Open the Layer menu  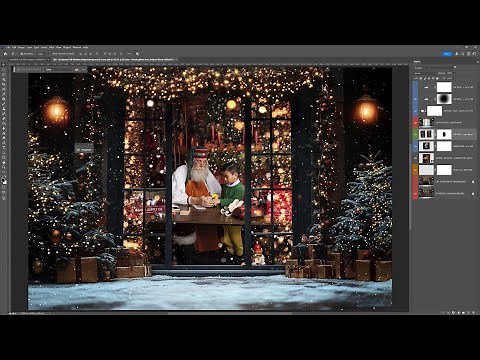coord(30,47)
